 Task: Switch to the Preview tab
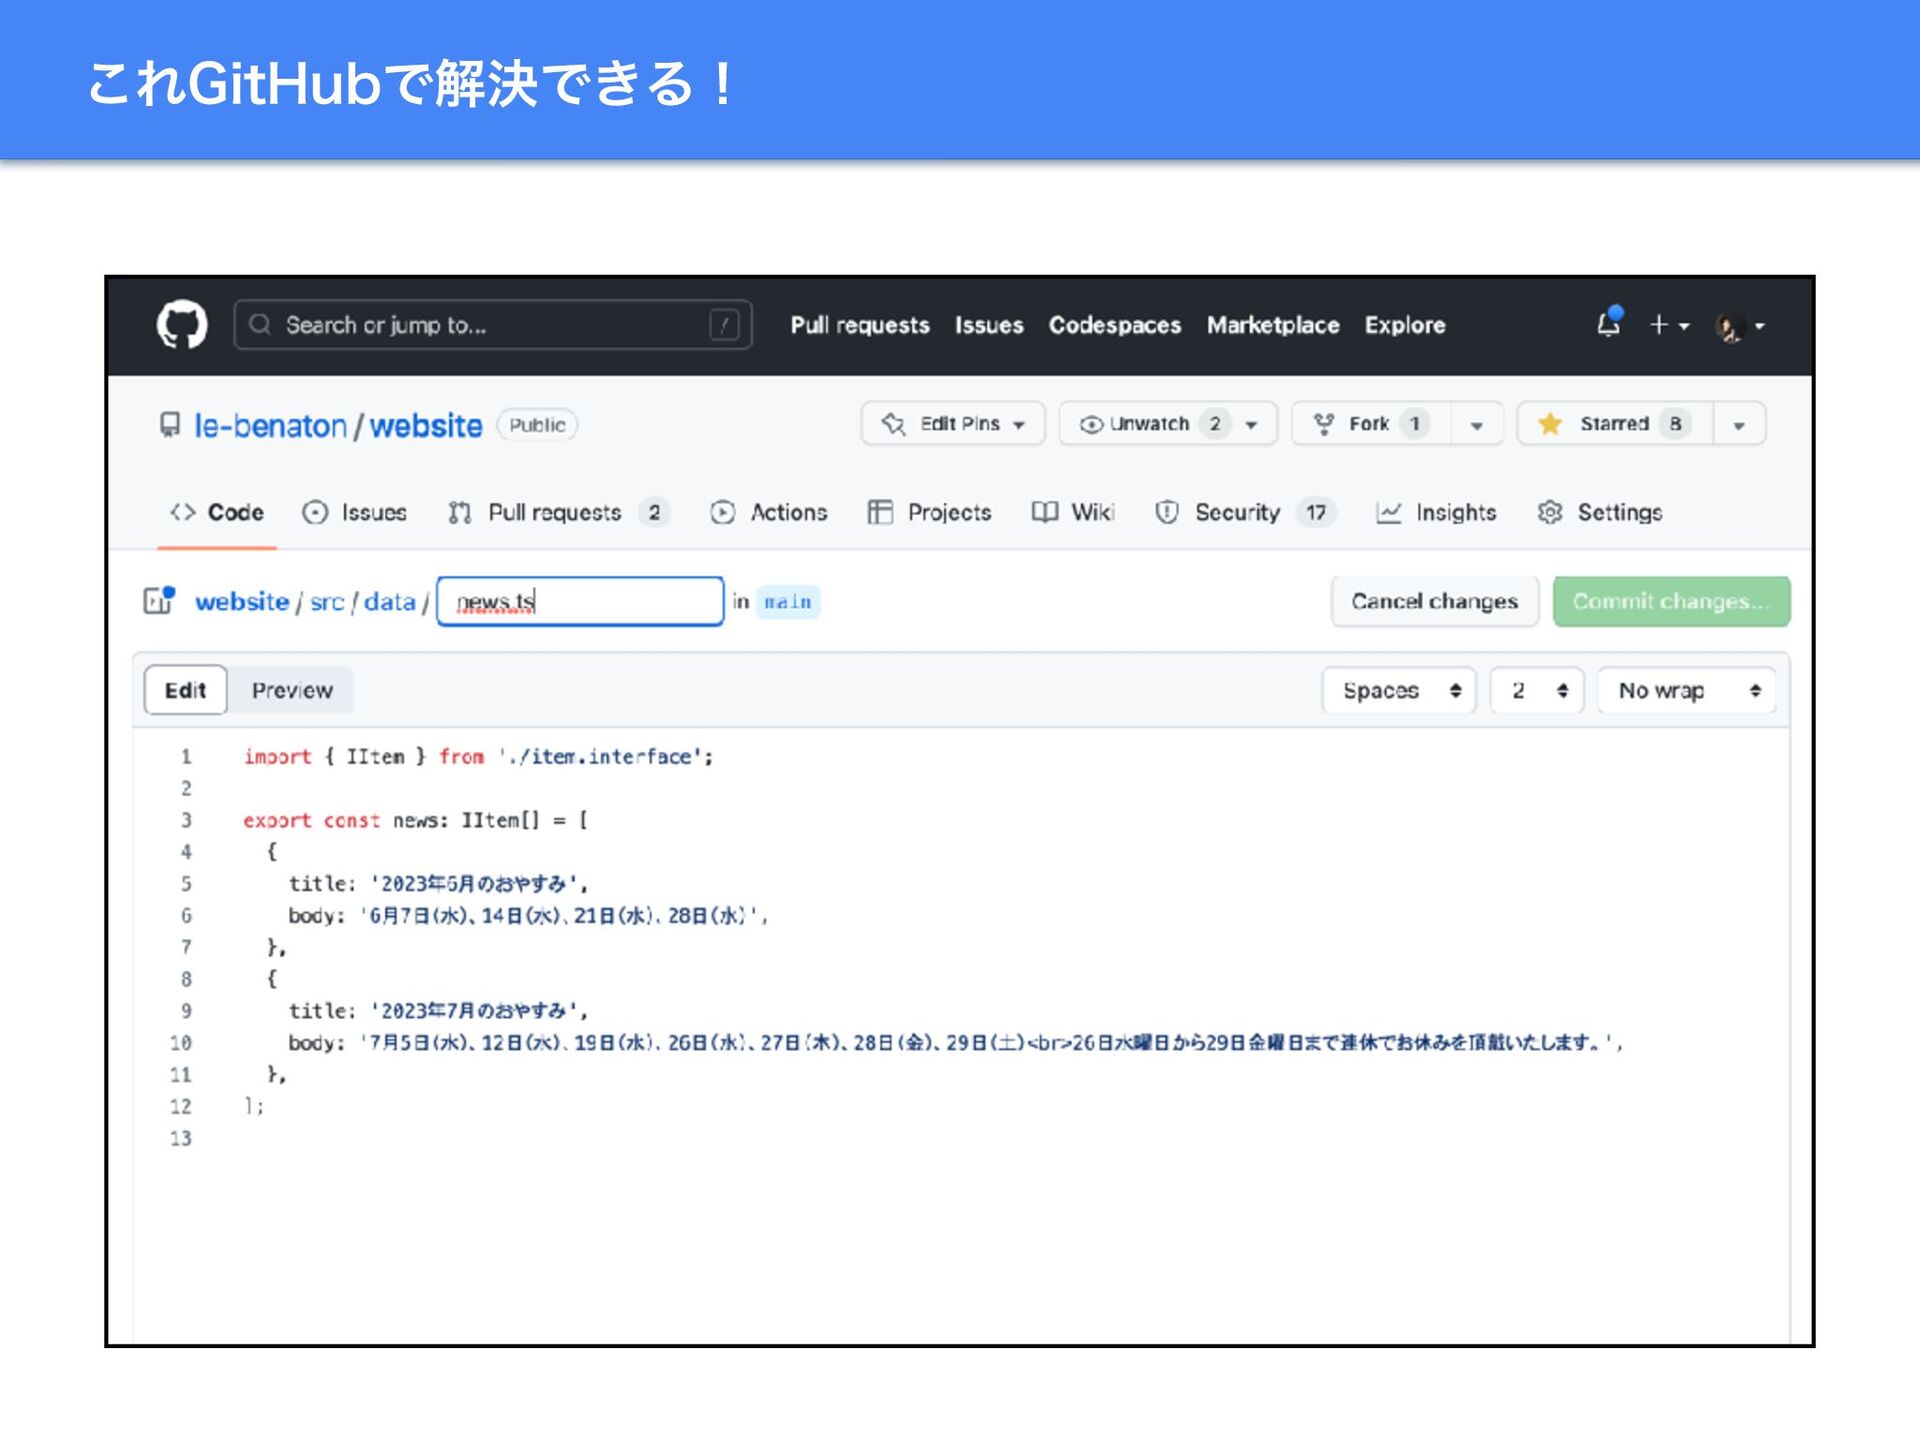point(292,690)
